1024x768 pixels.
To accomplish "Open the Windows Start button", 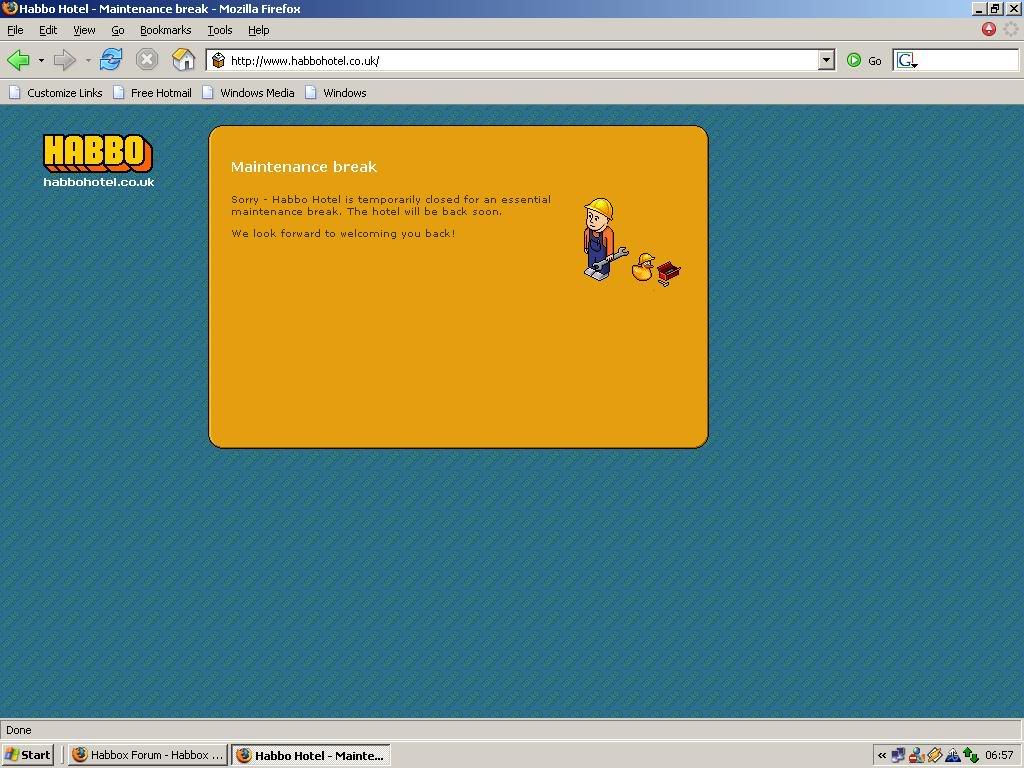I will pyautogui.click(x=27, y=755).
